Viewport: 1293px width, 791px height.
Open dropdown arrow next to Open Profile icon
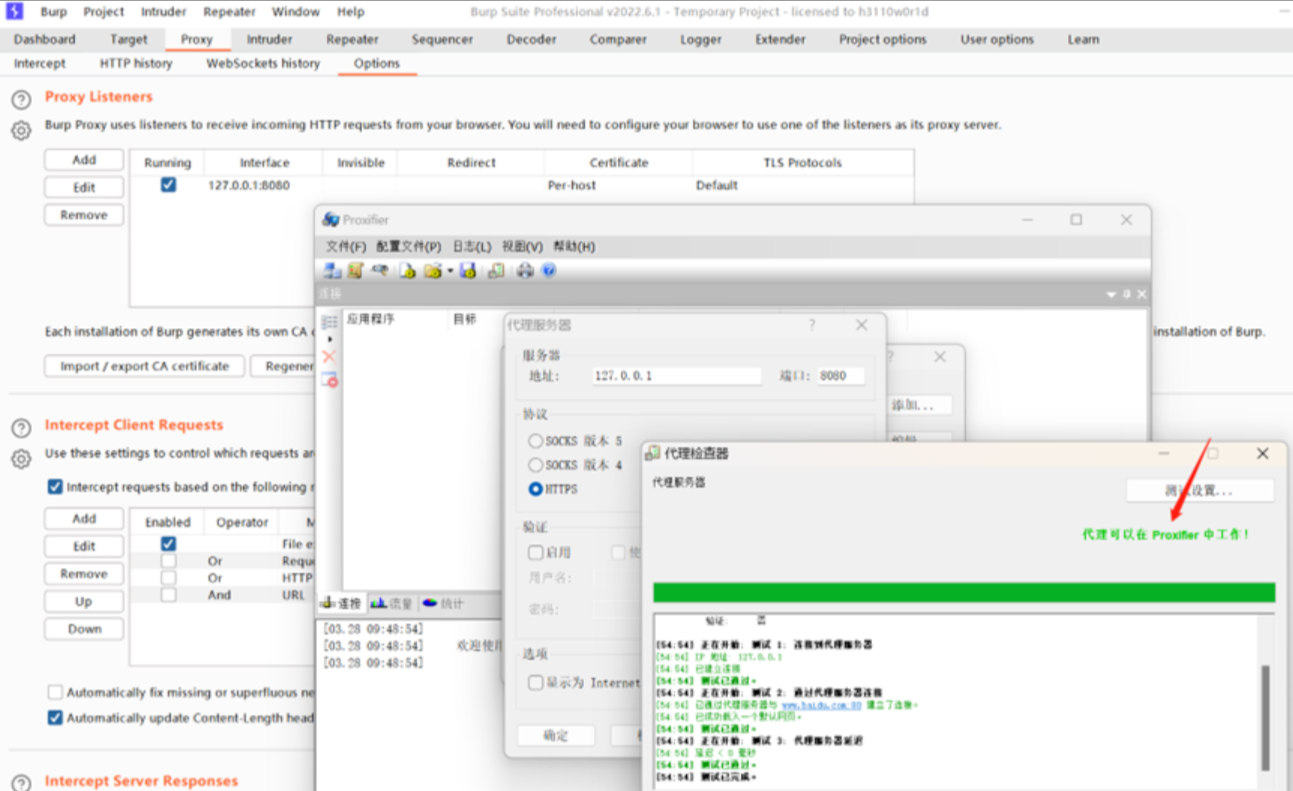[x=450, y=271]
